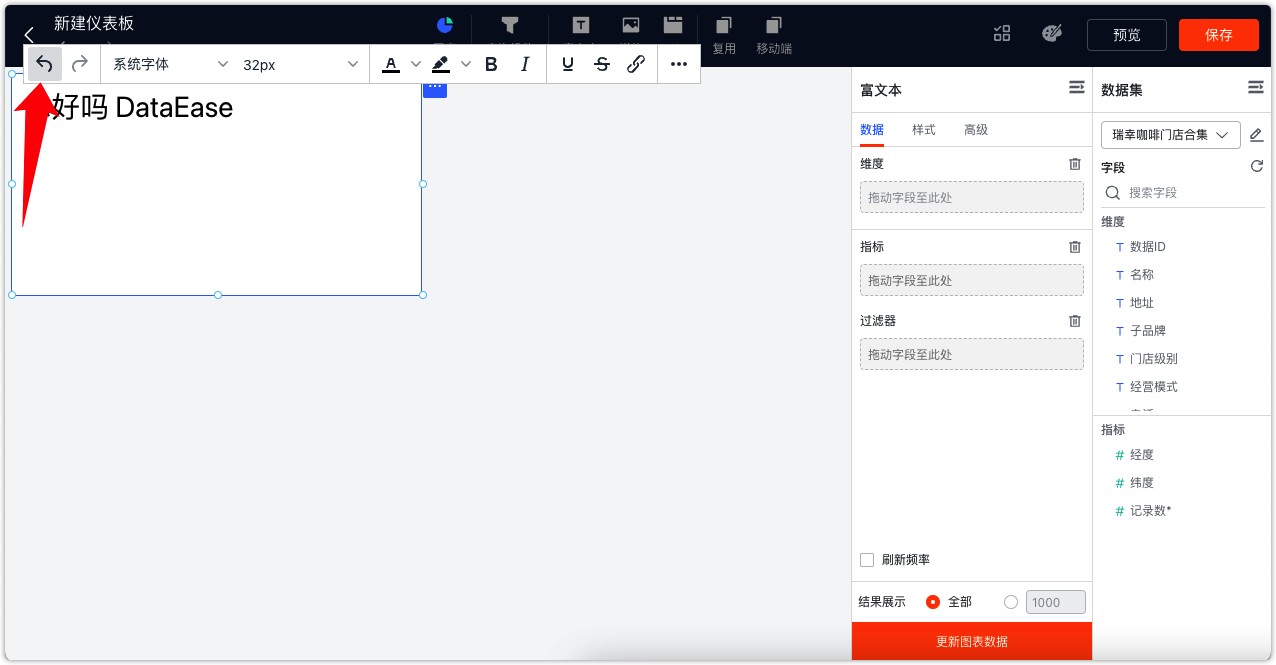Select the filter component tool in top toolbar
Screen dimensions: 1276x665
click(510, 27)
